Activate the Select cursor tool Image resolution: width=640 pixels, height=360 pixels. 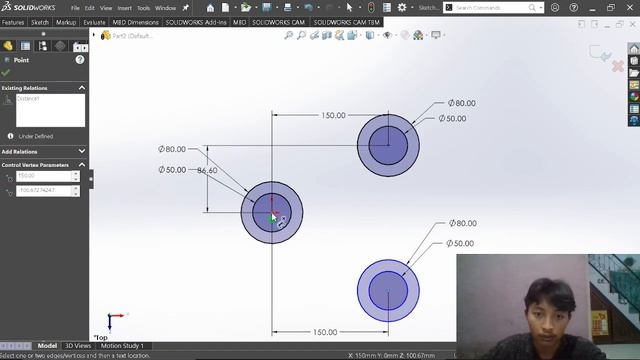point(349,8)
